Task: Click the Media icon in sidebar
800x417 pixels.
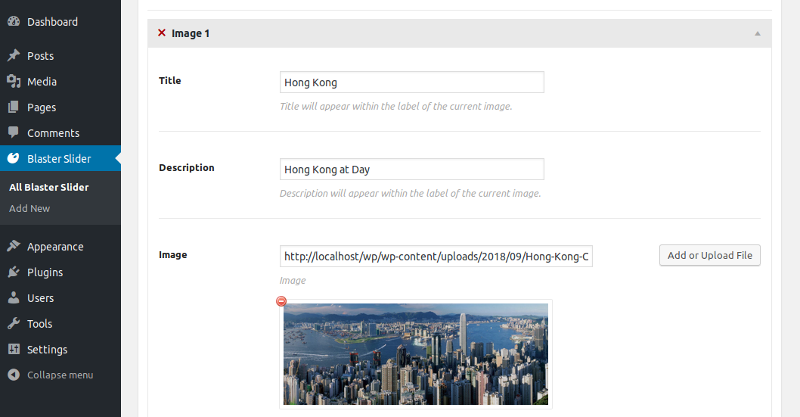Action: [14, 81]
